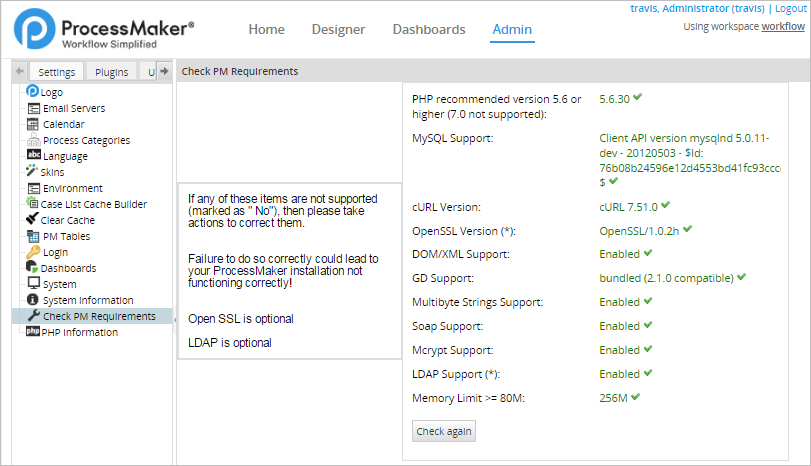Select Case List Cache Builder

[93, 204]
